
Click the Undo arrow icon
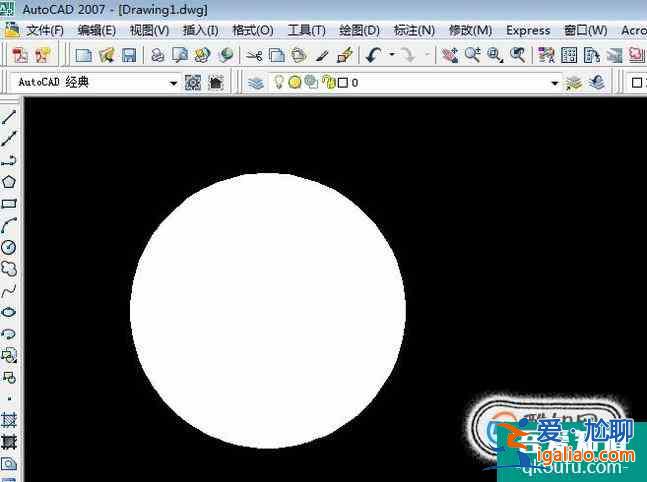tap(374, 55)
